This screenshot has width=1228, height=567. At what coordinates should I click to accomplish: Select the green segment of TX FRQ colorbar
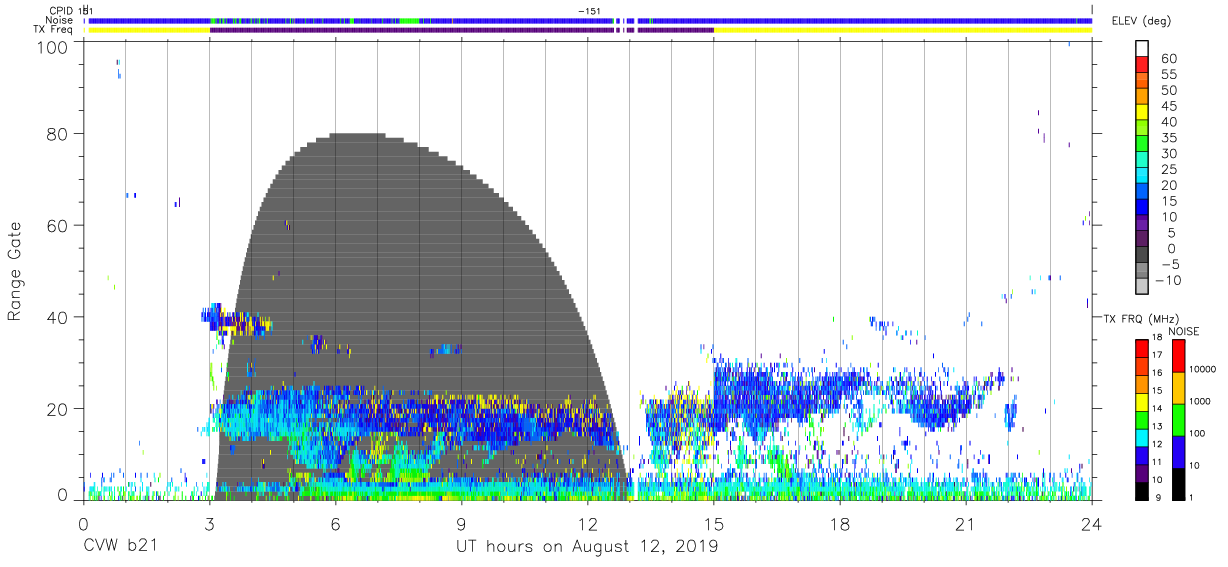tap(1142, 420)
